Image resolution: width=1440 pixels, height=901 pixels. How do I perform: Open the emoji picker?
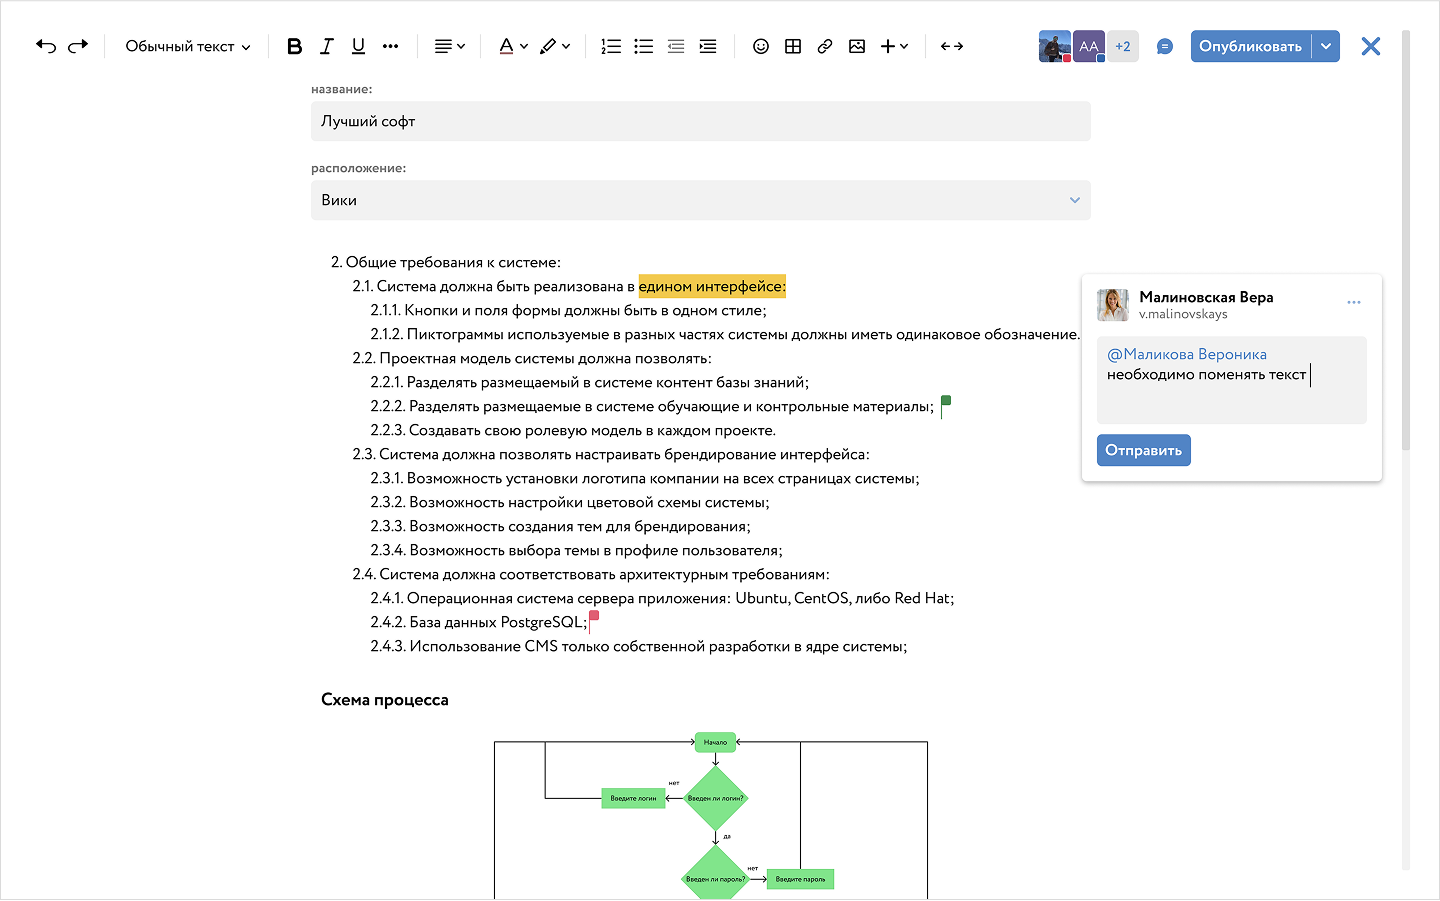click(761, 46)
